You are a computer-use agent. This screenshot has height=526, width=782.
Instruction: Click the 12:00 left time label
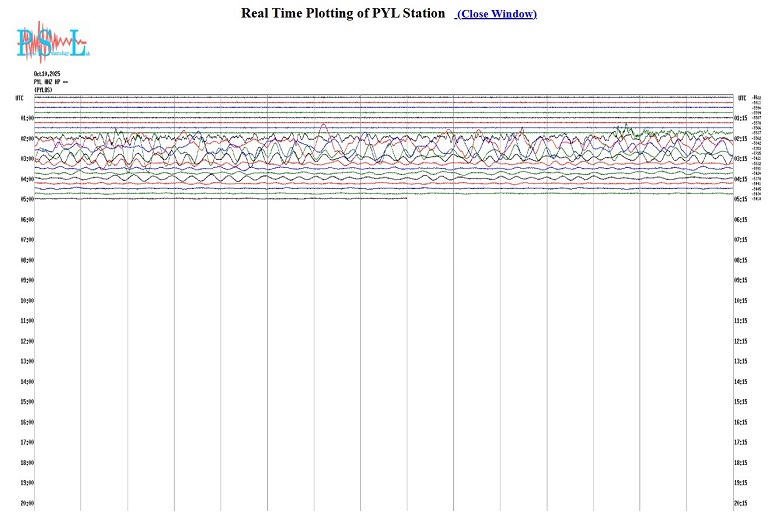coord(27,341)
